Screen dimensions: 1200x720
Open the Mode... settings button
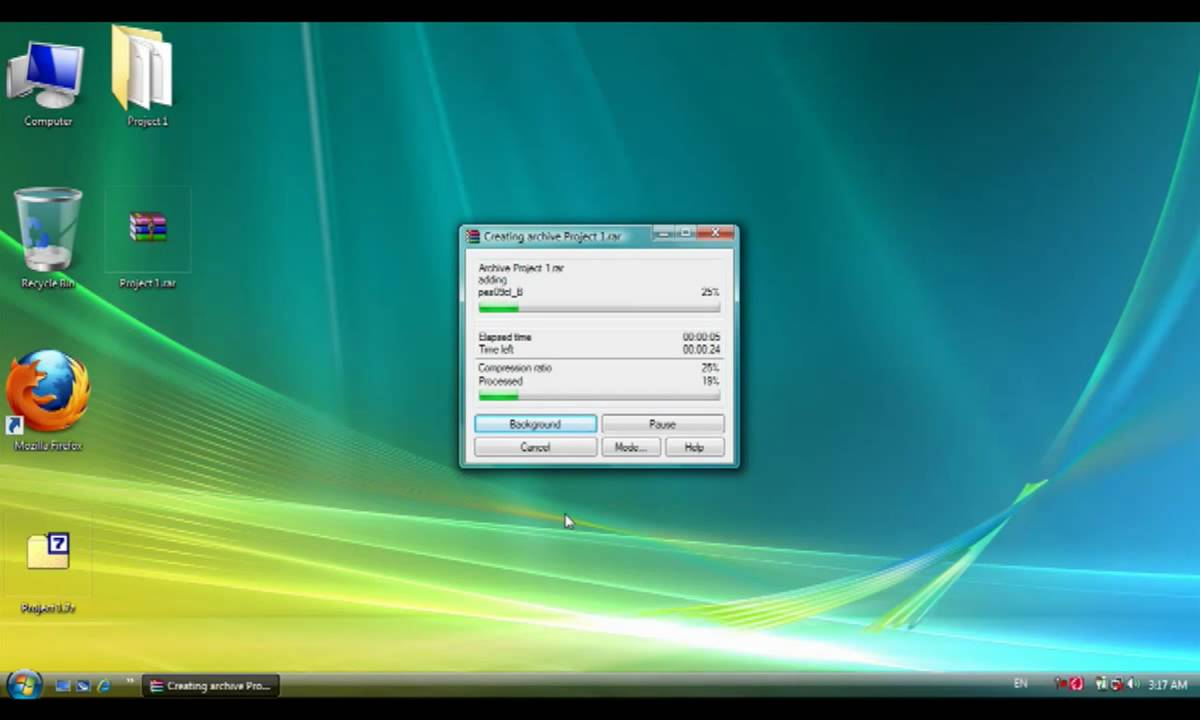[x=630, y=447]
